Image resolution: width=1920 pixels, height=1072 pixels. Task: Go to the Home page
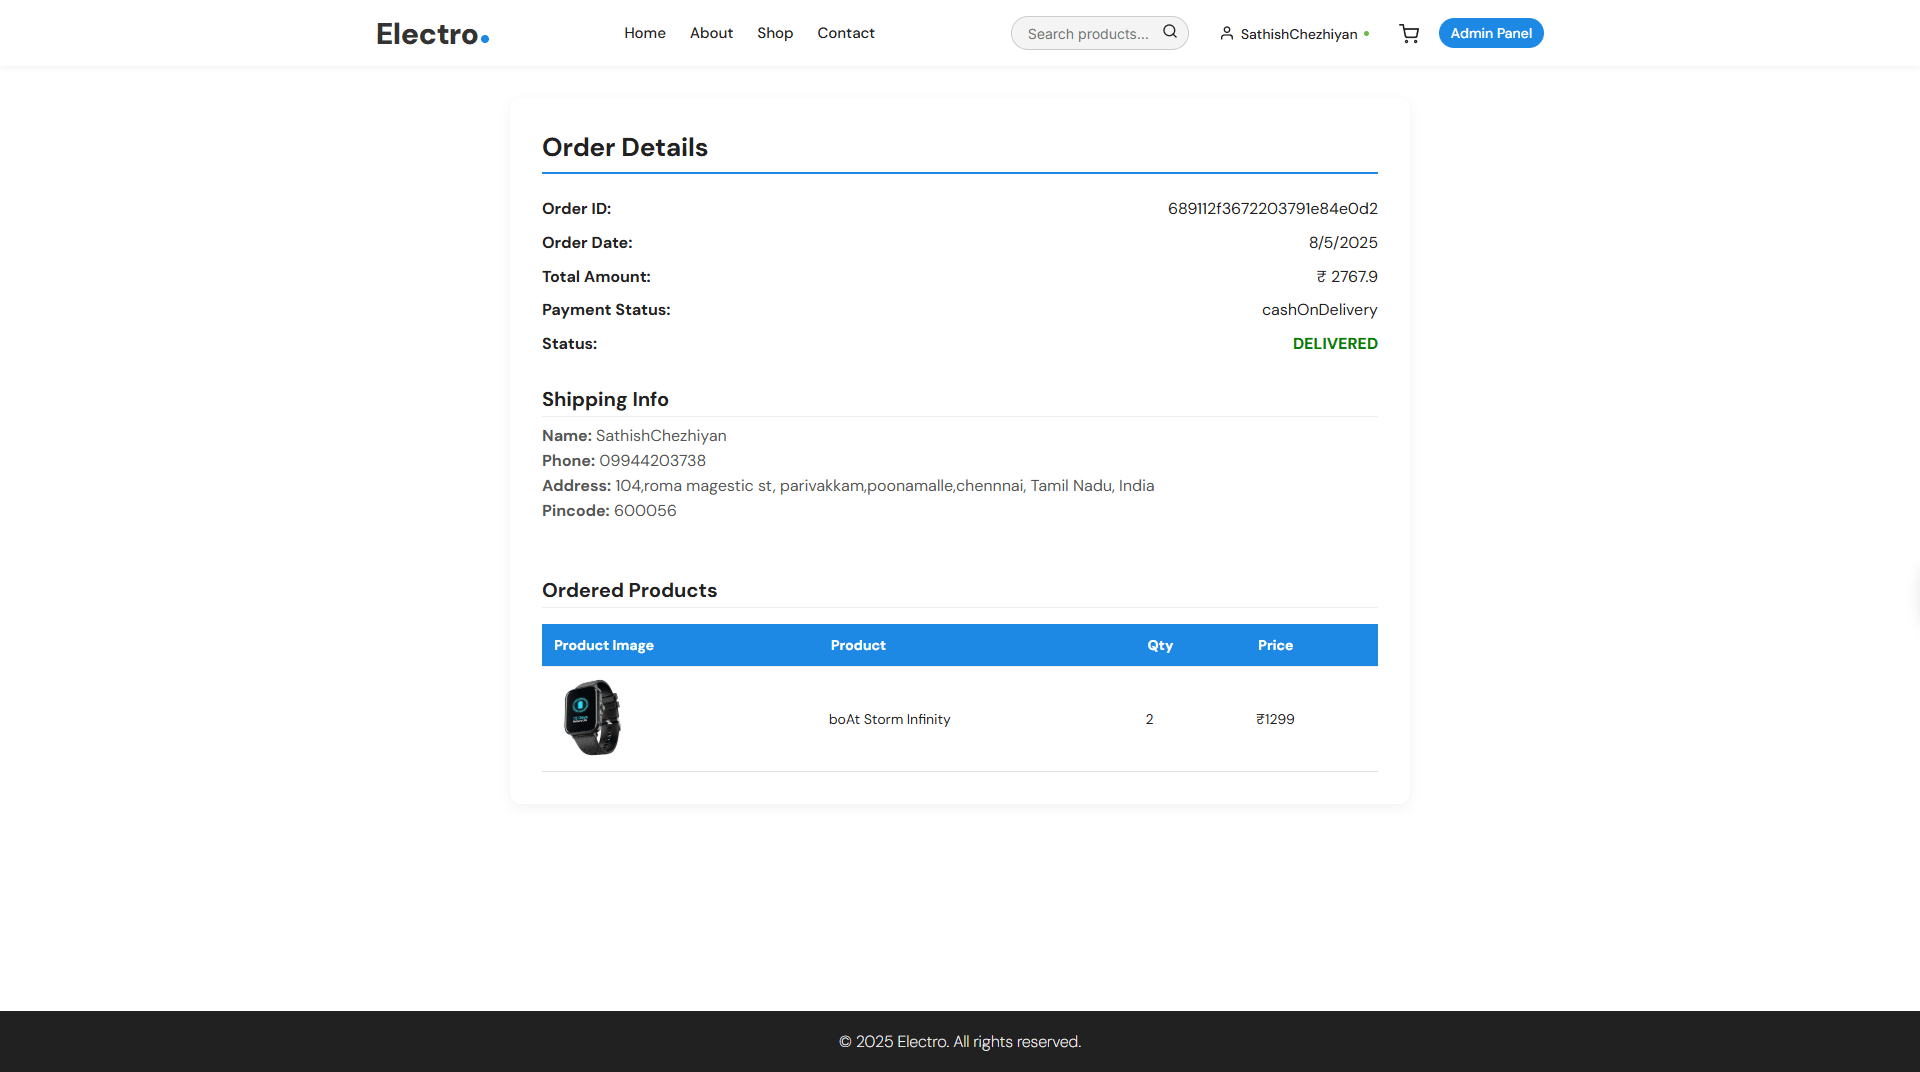pos(644,33)
